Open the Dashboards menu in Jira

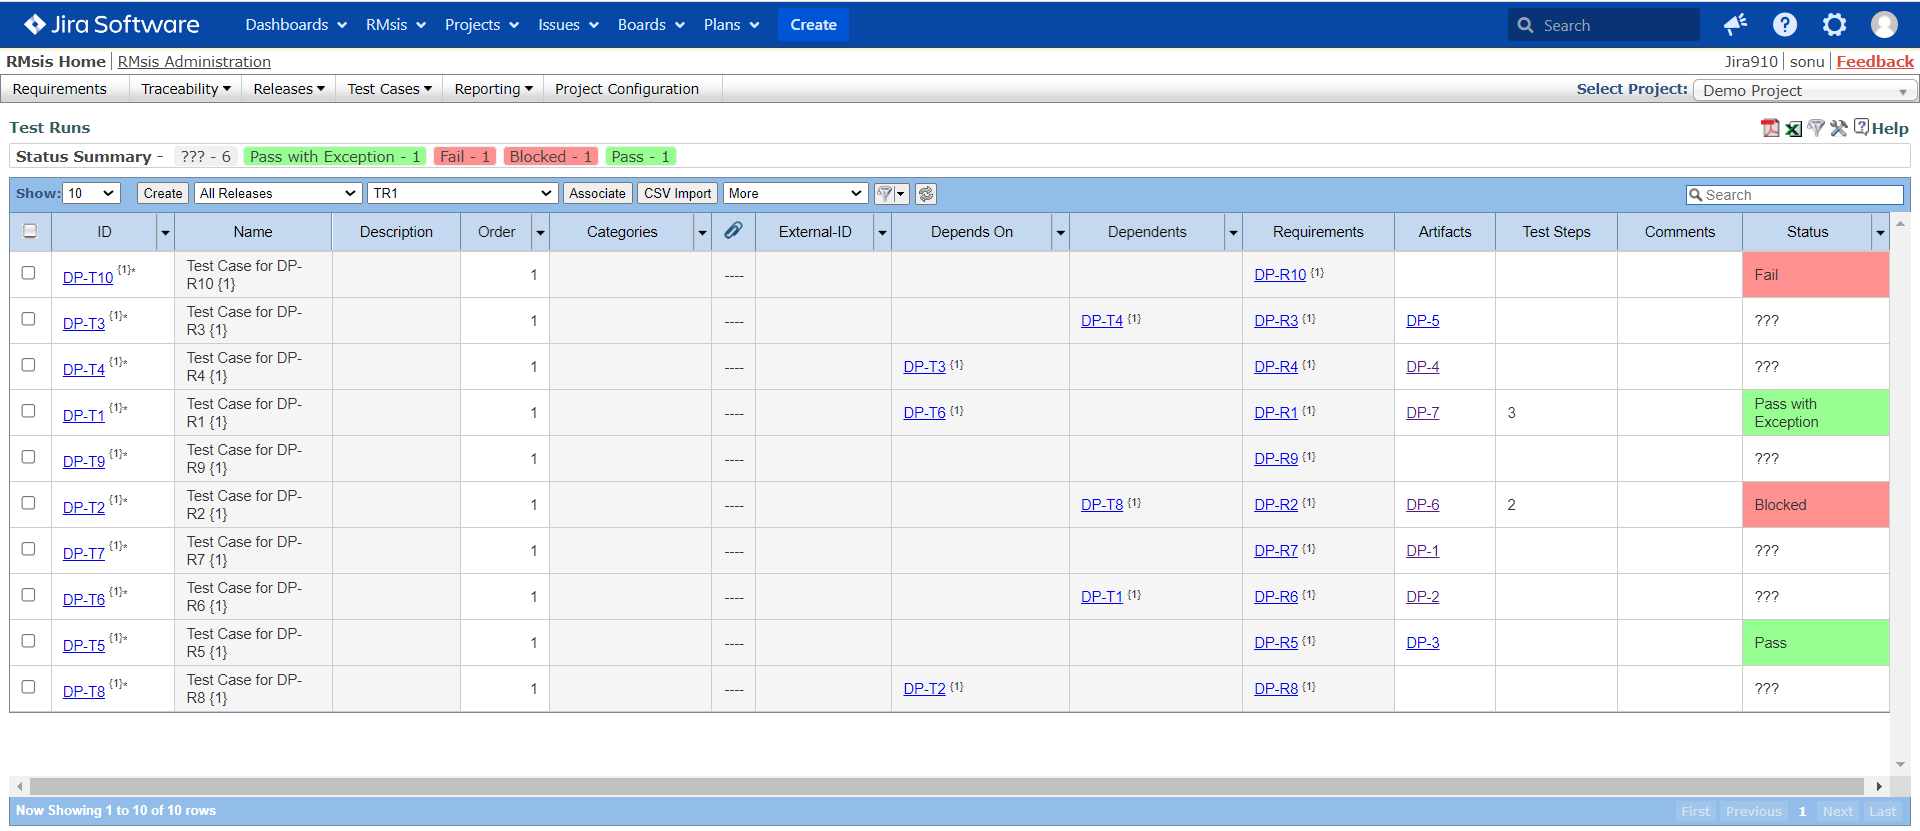pyautogui.click(x=296, y=25)
